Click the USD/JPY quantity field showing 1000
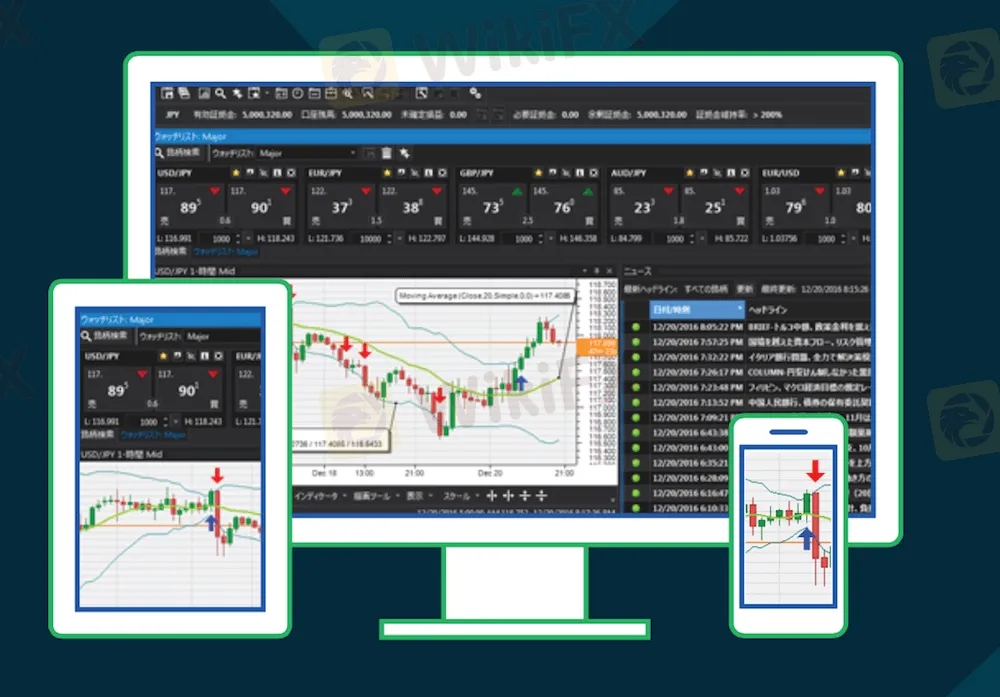 click(221, 239)
